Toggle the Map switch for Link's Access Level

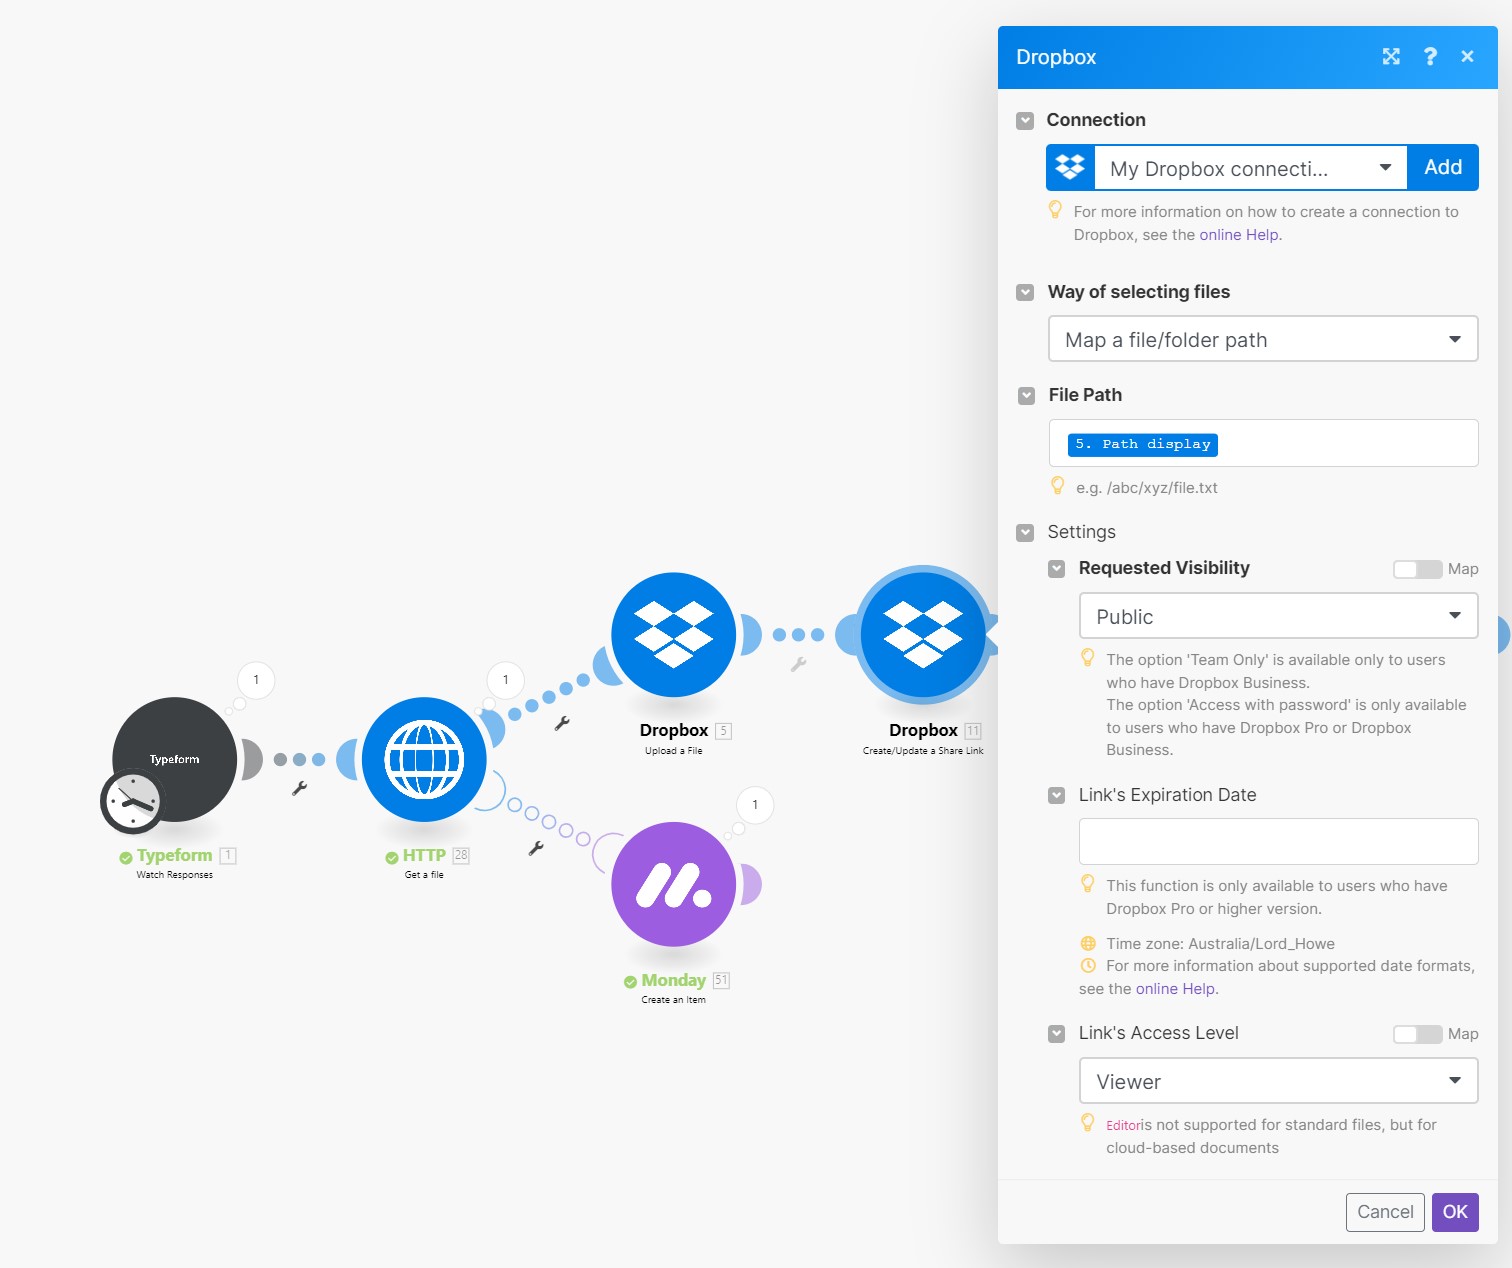(x=1418, y=1034)
